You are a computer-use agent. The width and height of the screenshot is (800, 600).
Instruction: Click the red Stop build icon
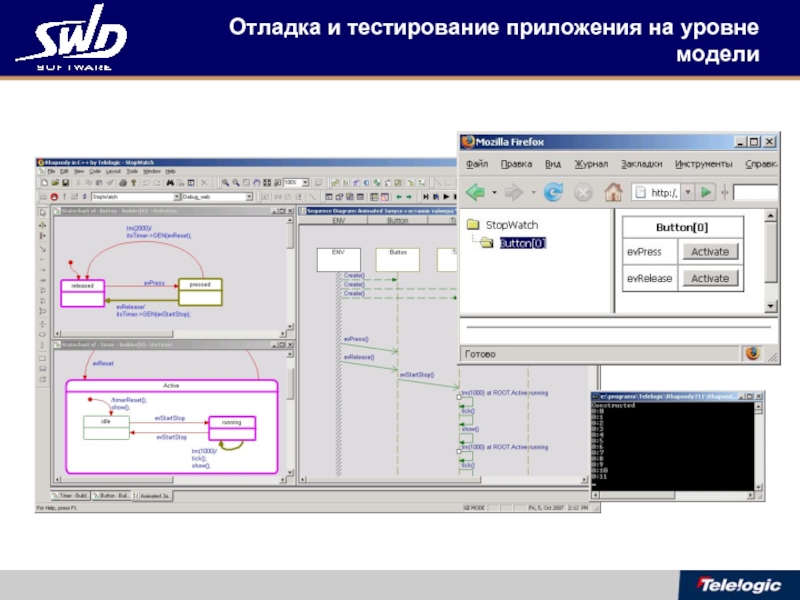click(54, 197)
